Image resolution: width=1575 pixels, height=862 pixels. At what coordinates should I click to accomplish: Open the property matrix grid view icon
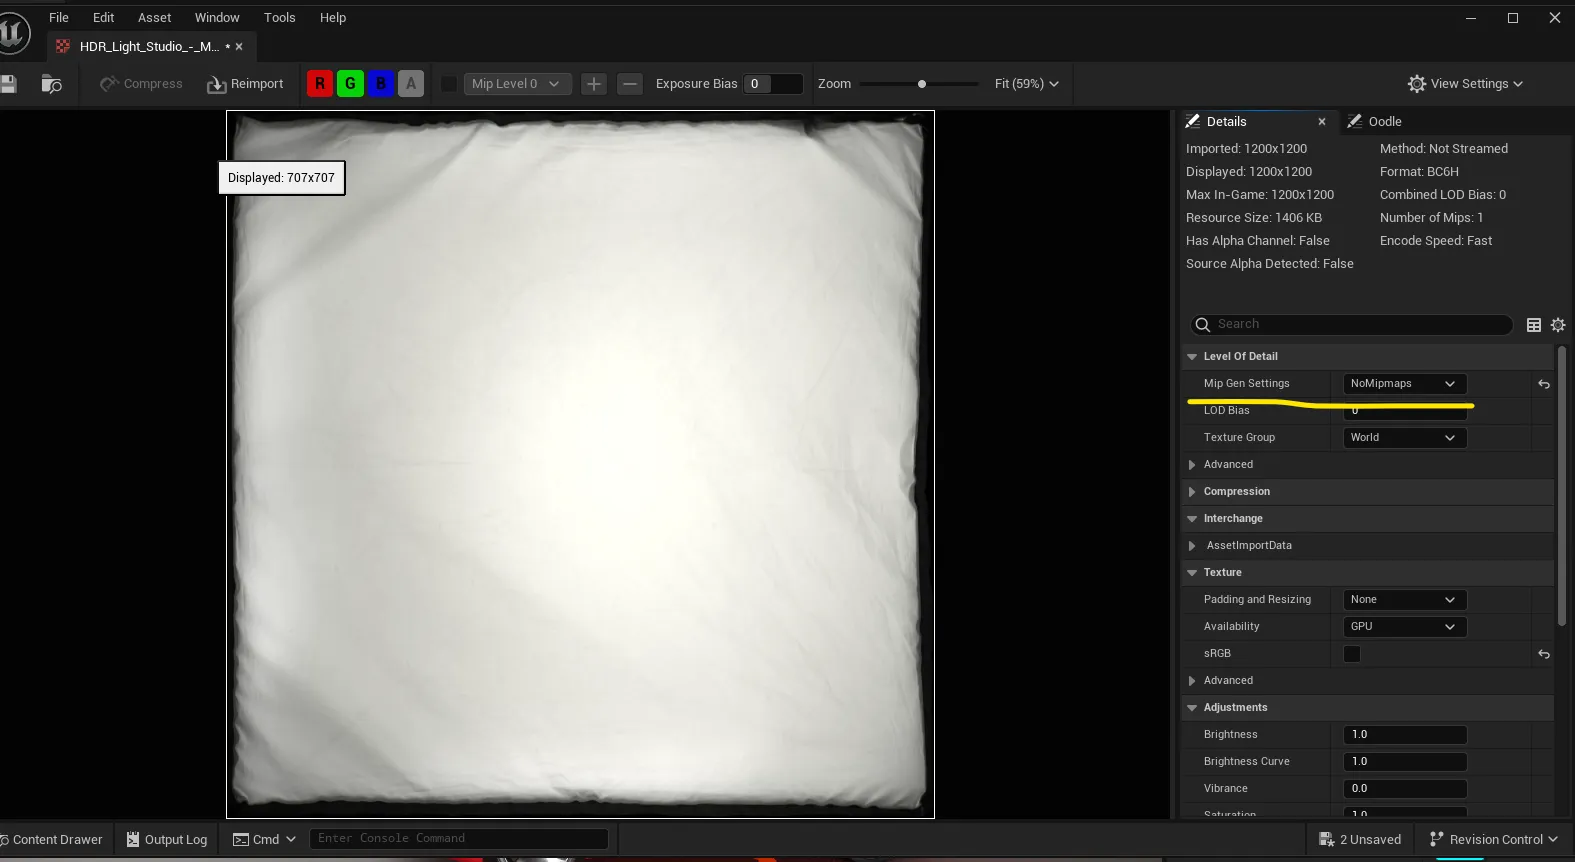click(1534, 325)
